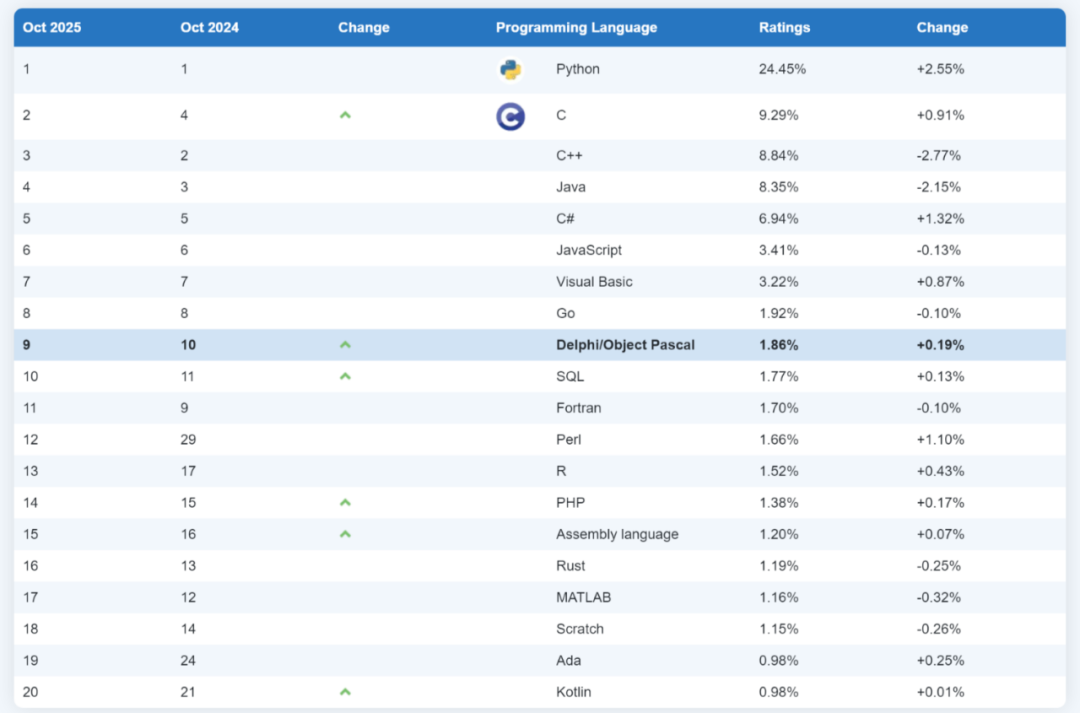Screen dimensions: 1080x713
Task: Click the Oct 2025 column header
Action: click(52, 28)
